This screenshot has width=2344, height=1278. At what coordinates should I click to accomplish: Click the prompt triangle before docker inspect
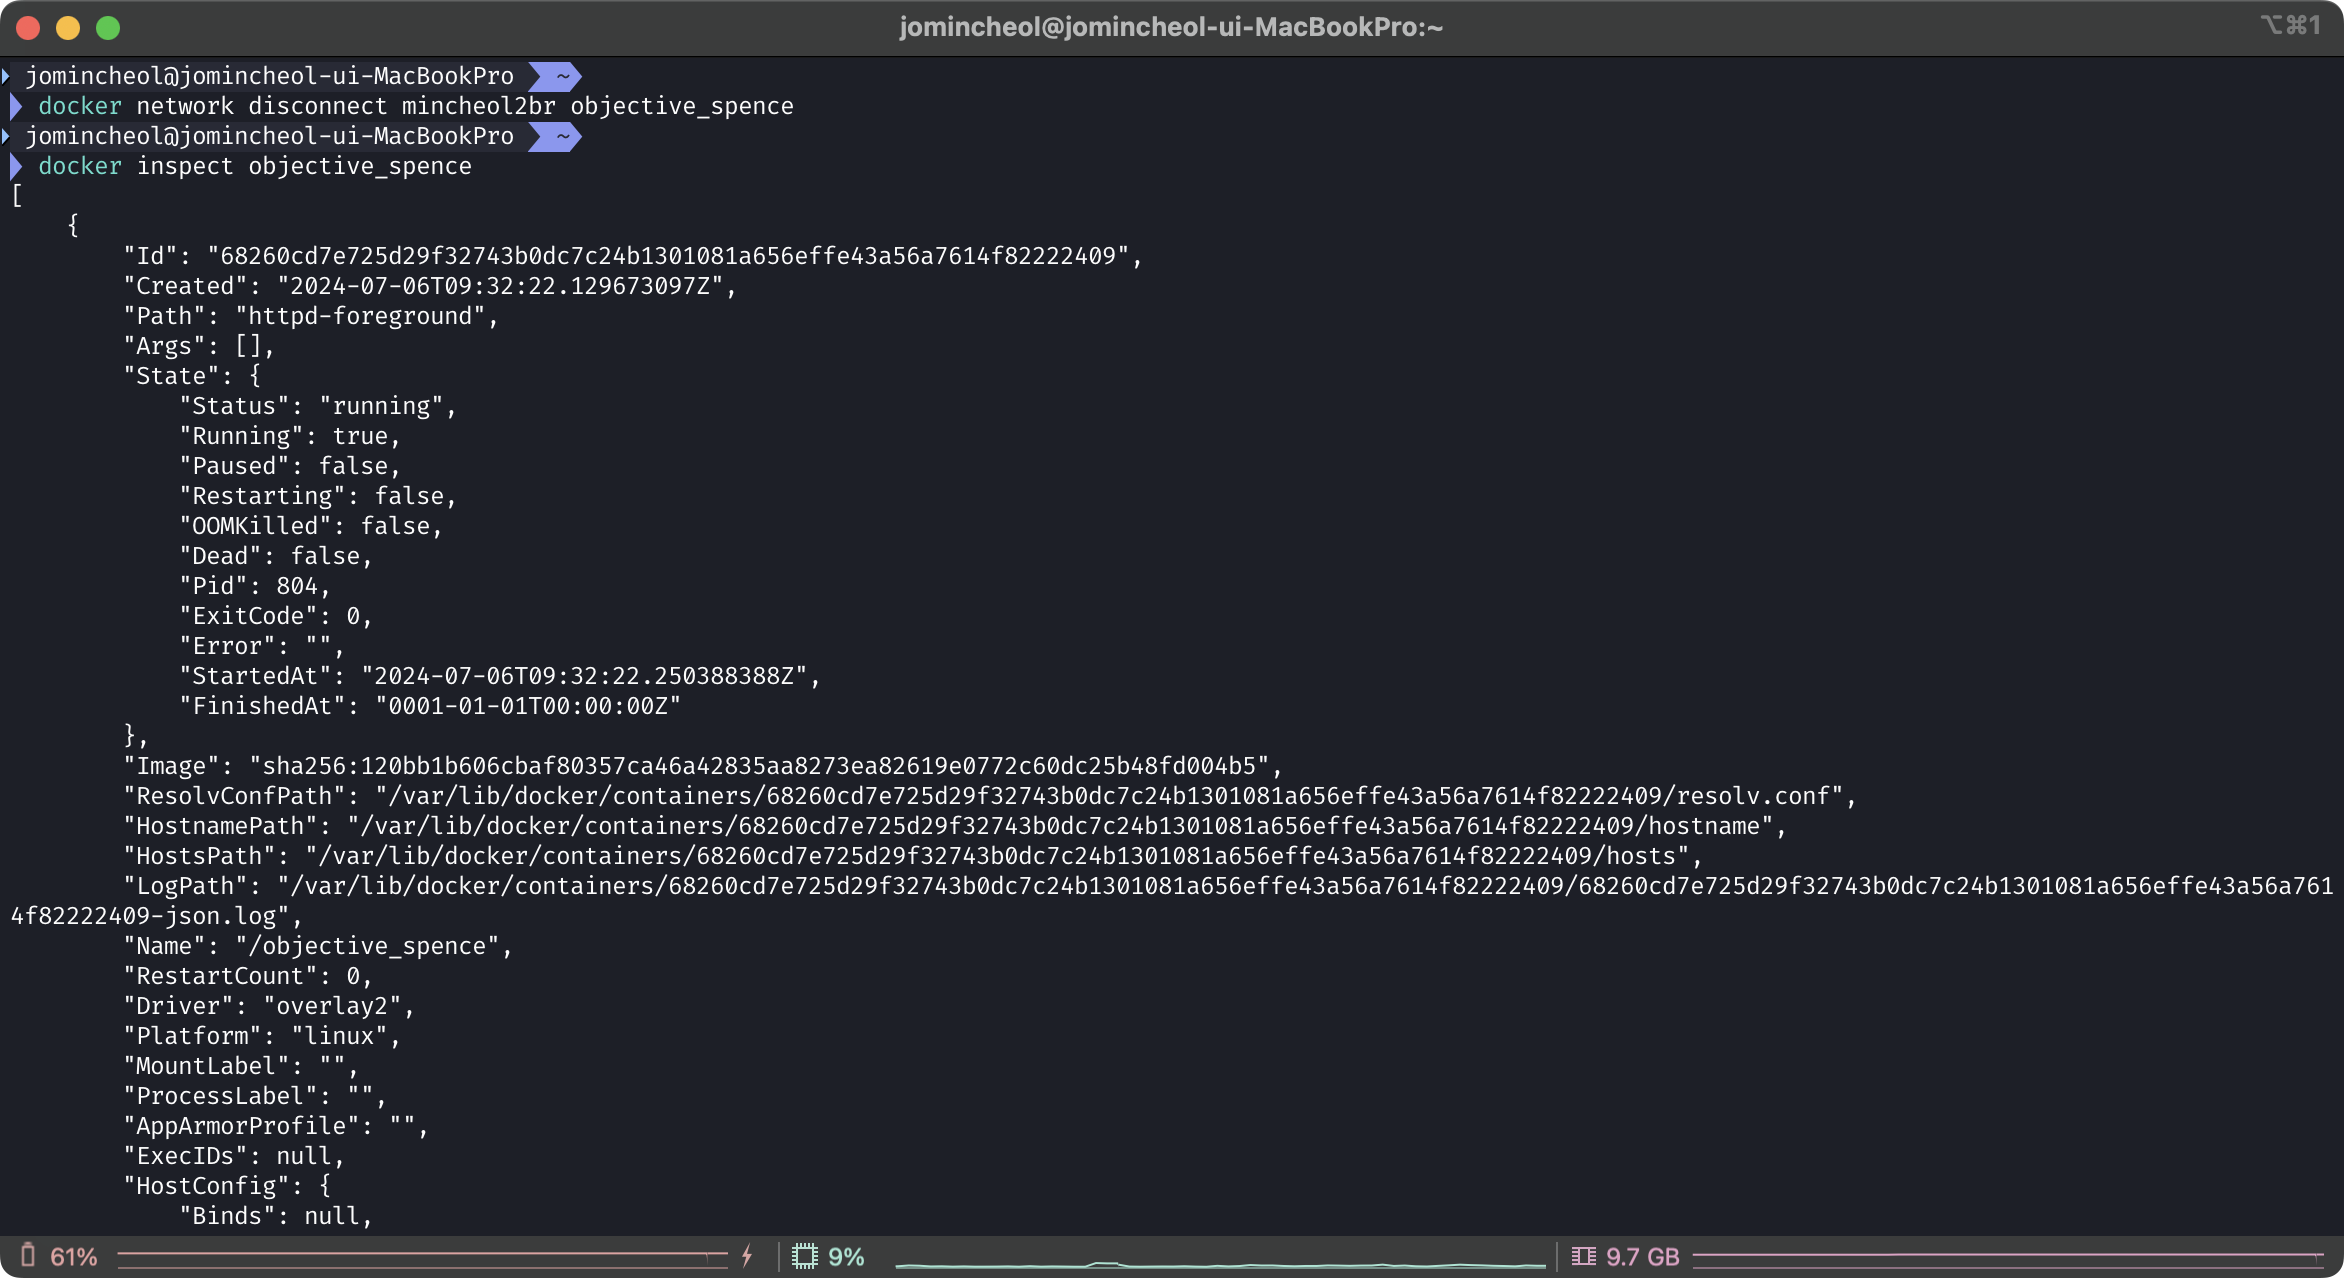[16, 166]
